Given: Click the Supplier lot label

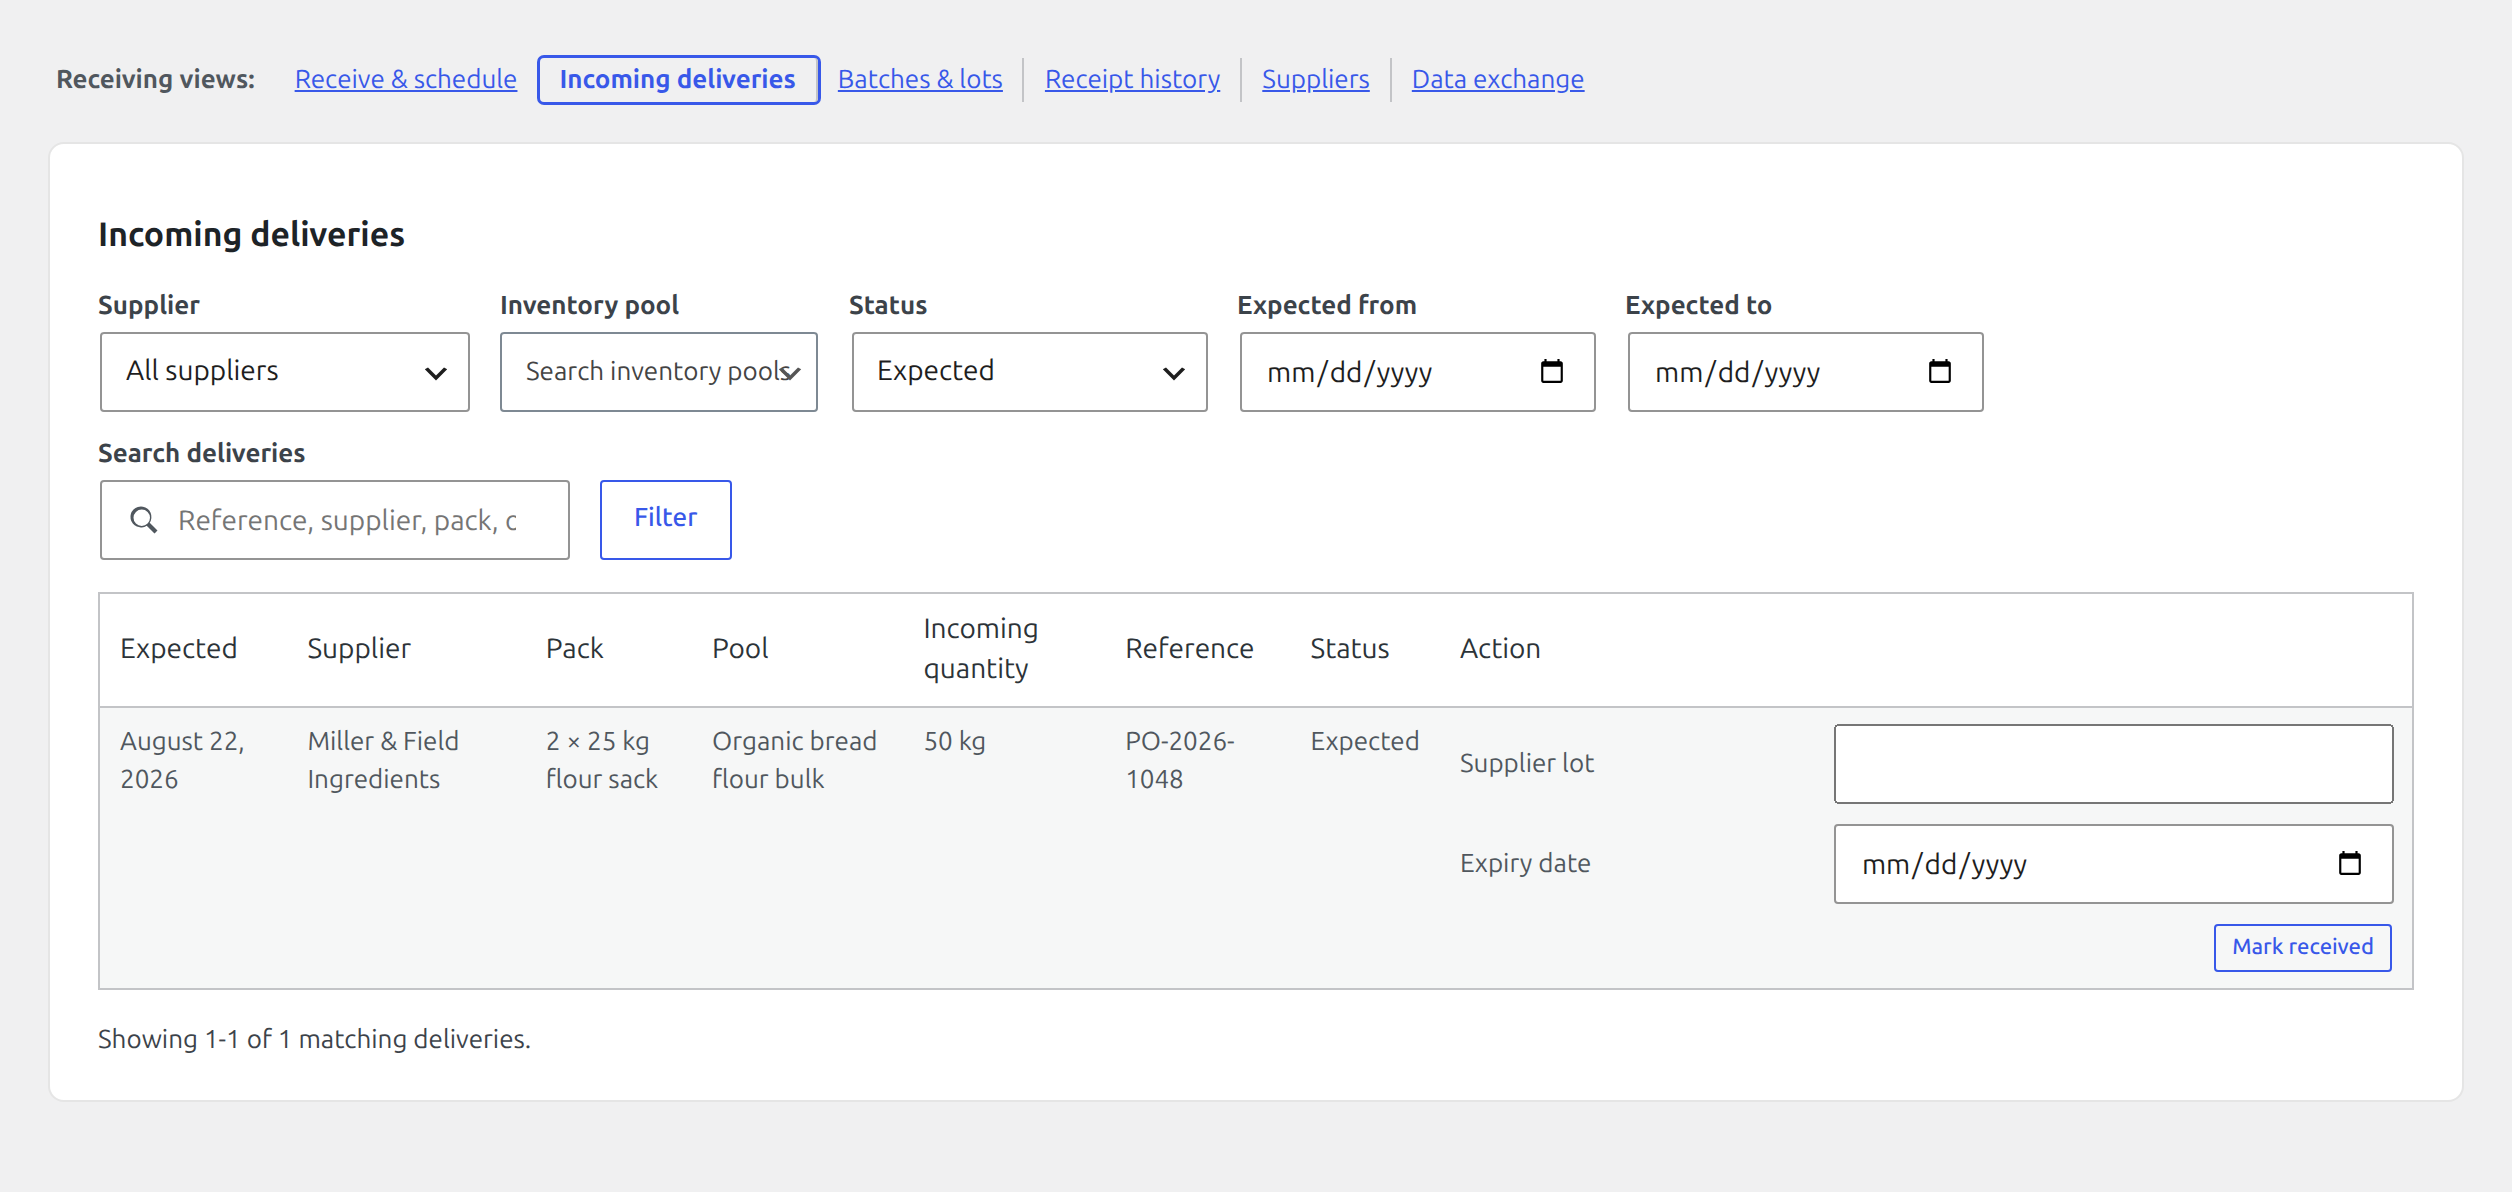Looking at the screenshot, I should (1526, 763).
